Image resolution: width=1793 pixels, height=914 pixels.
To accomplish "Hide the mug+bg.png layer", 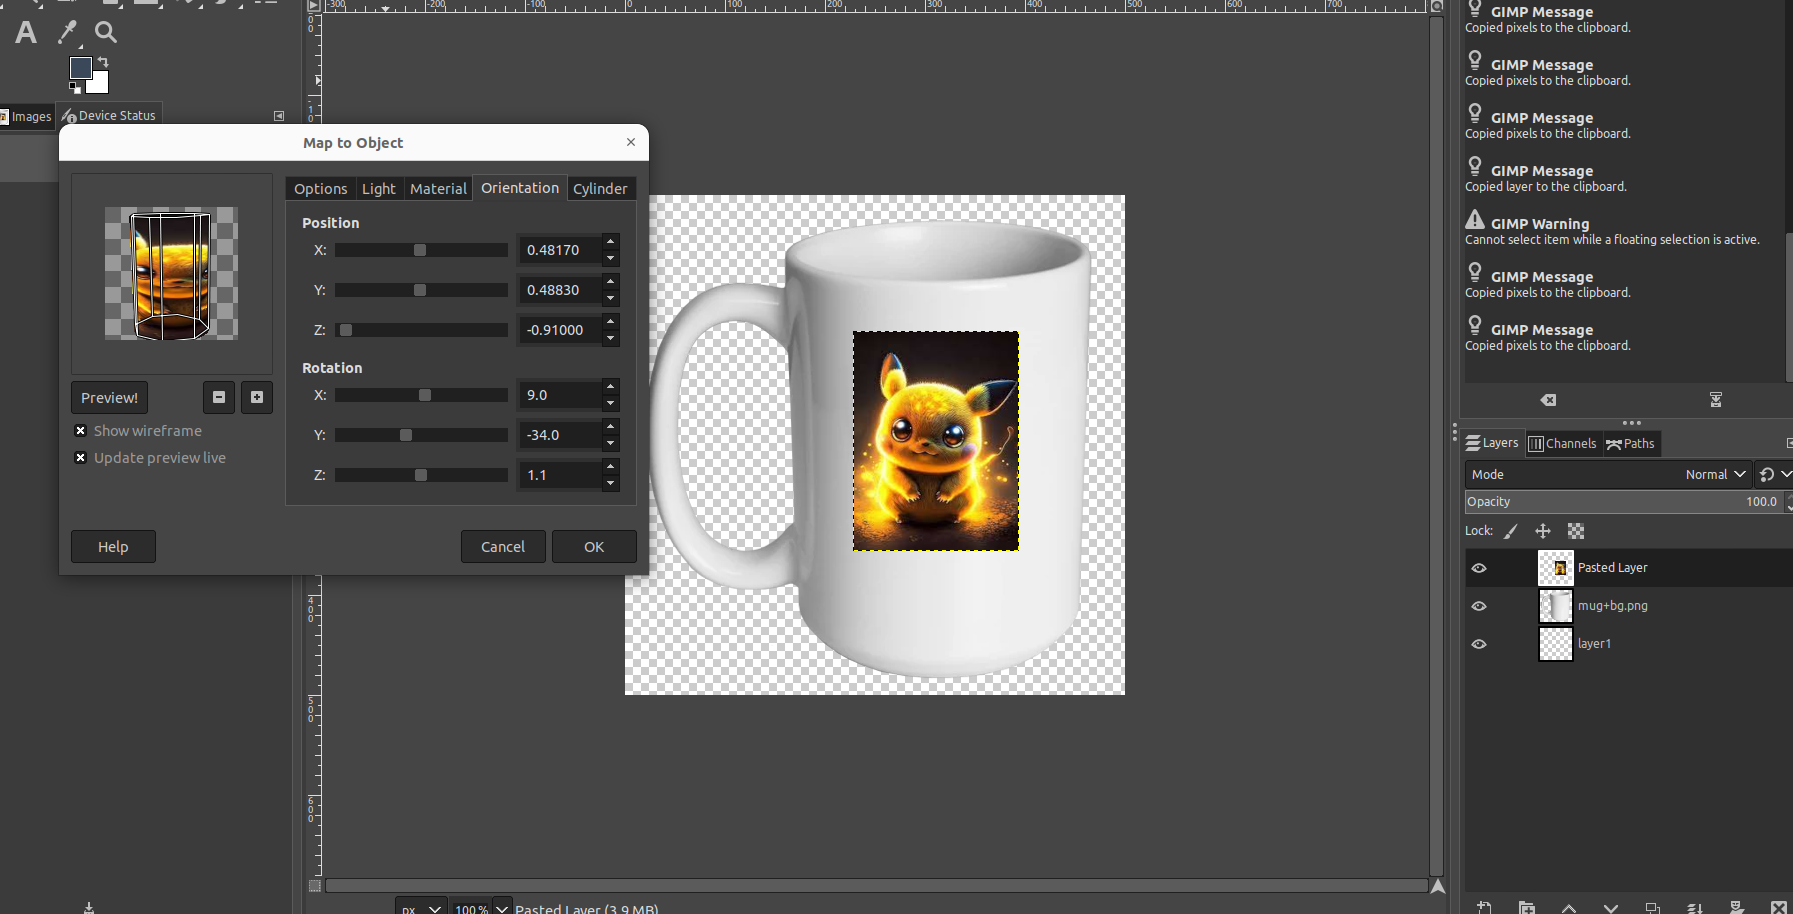I will click(1479, 606).
